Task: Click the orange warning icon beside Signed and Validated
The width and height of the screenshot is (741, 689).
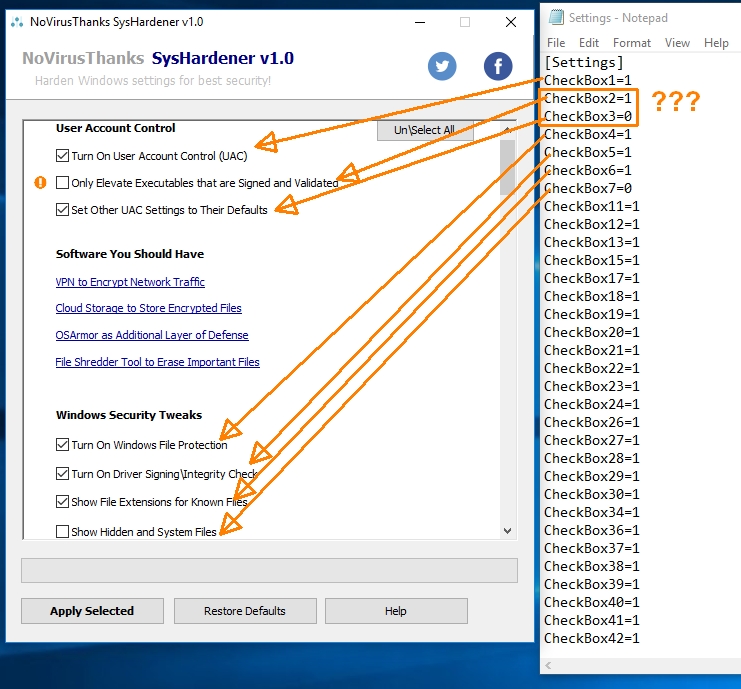Action: pos(41,182)
